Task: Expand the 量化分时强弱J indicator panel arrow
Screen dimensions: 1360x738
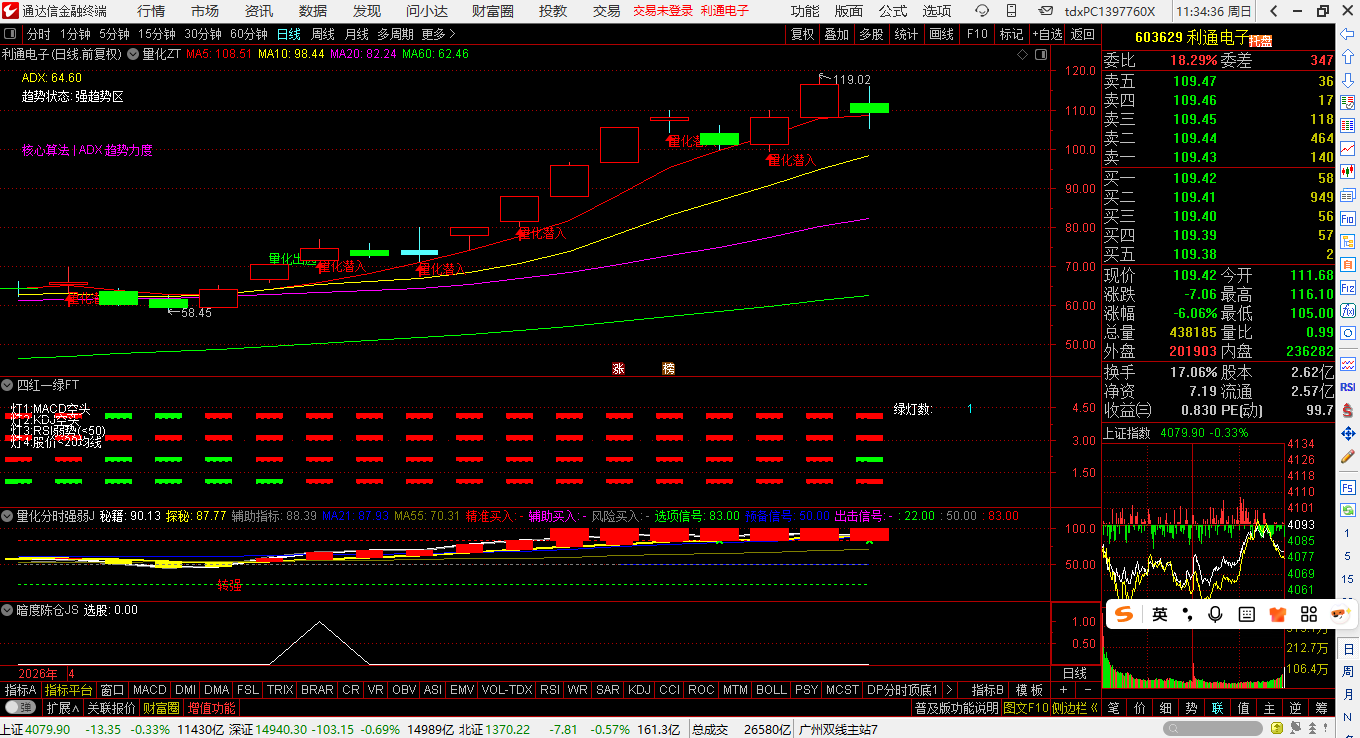Action: tap(8, 516)
